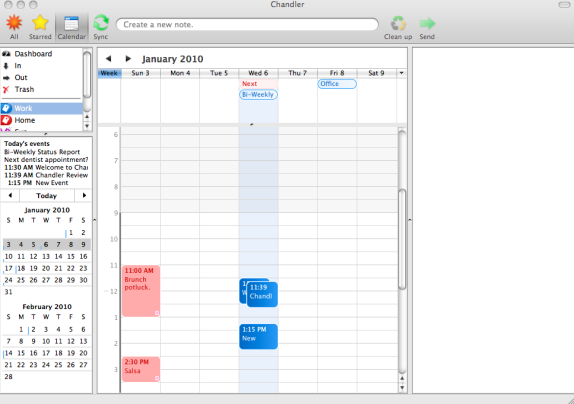Toggle the Home collection checkbox icon
This screenshot has width=574, height=404.
(x=6, y=120)
